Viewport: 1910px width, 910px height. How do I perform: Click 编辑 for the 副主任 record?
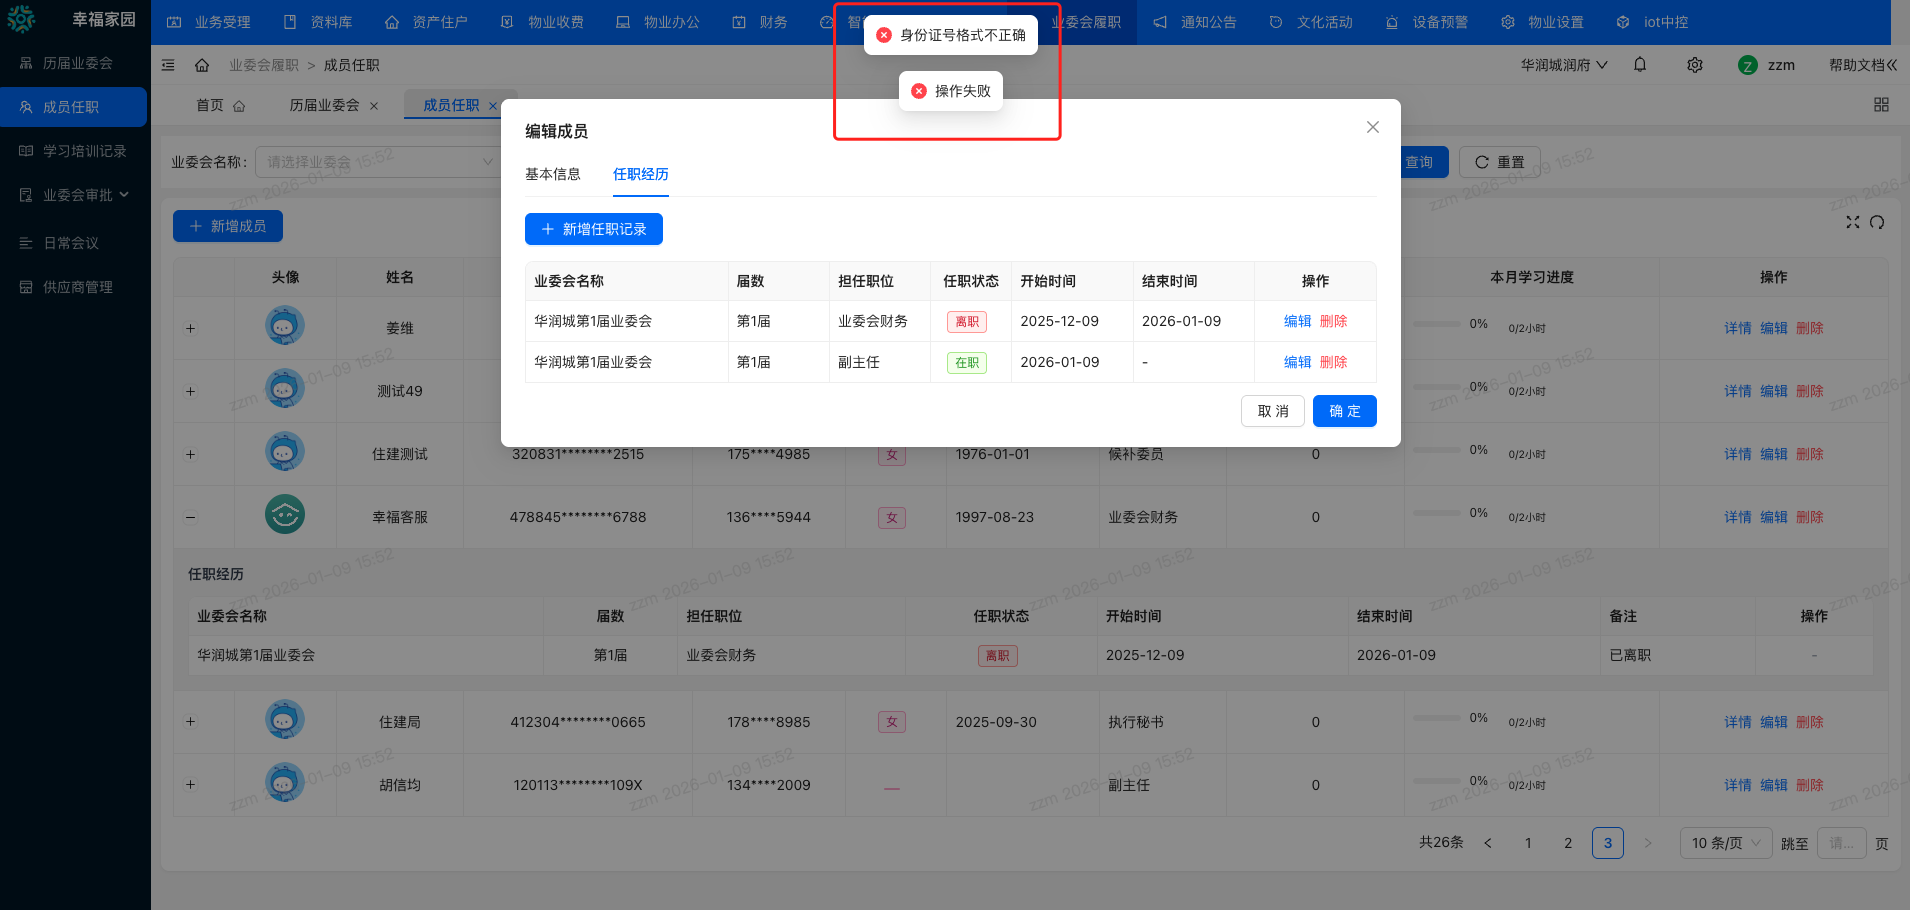(1297, 362)
